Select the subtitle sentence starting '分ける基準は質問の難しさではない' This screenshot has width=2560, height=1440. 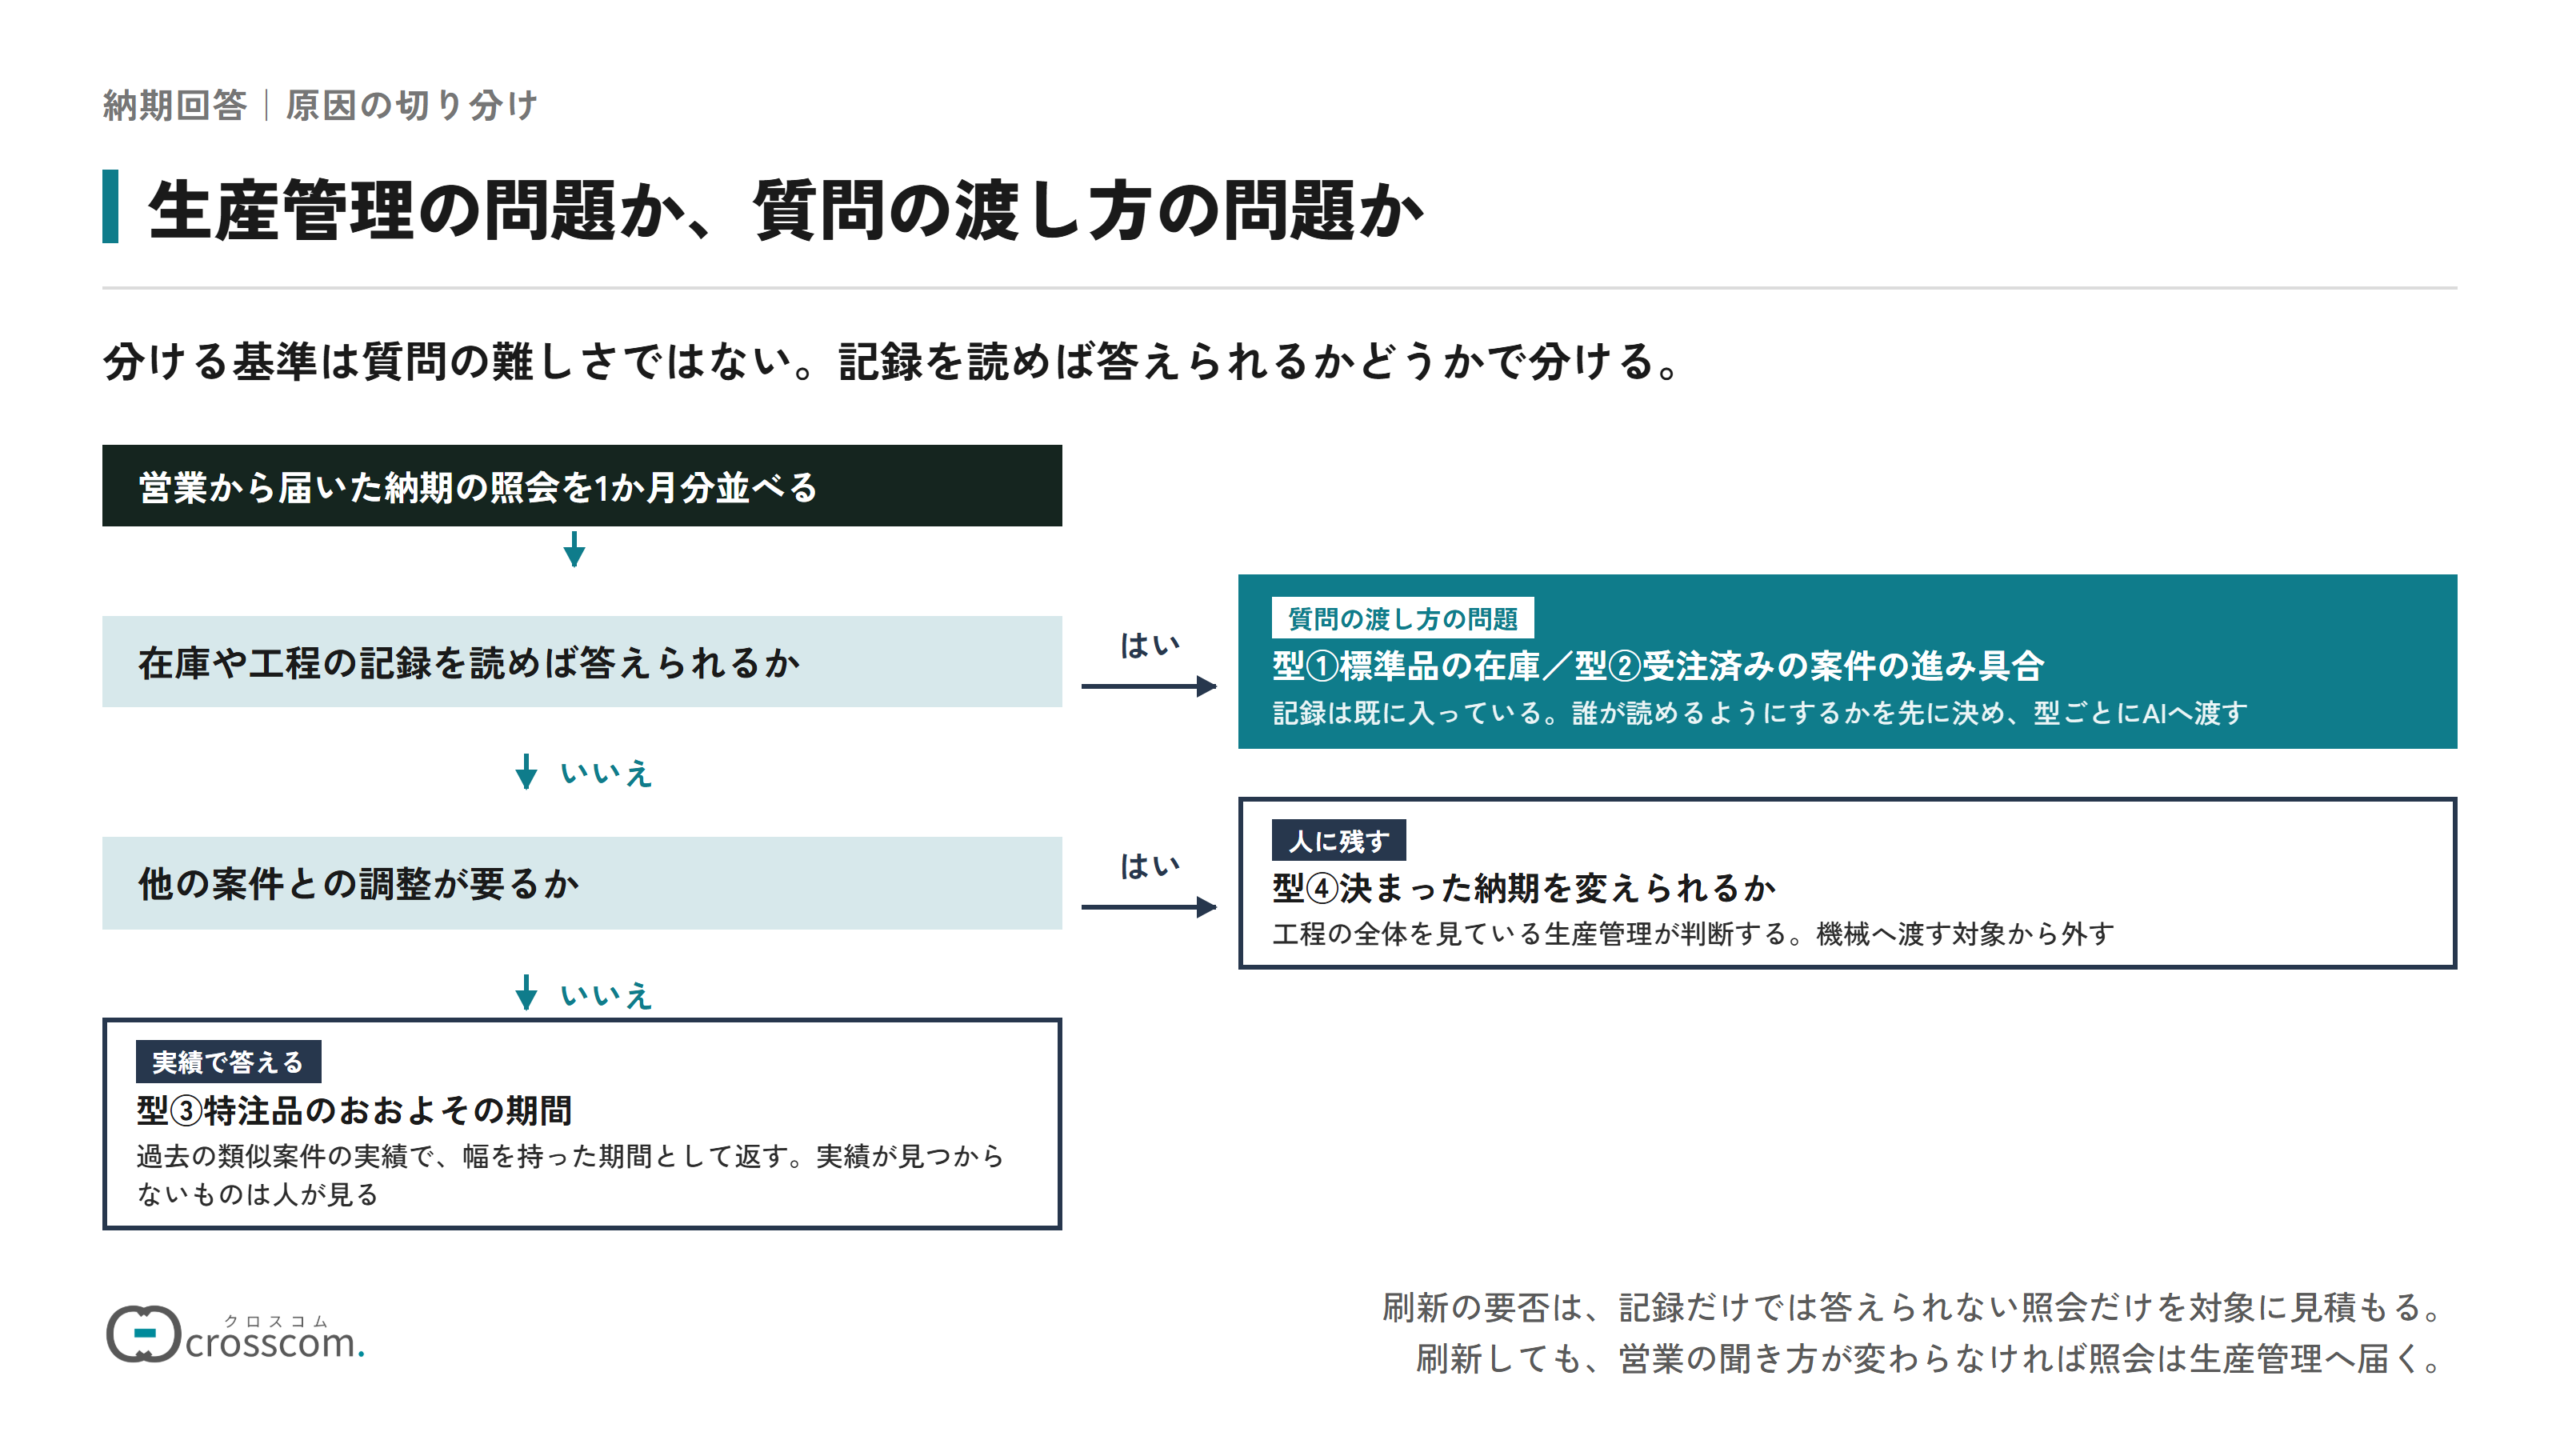tap(894, 361)
